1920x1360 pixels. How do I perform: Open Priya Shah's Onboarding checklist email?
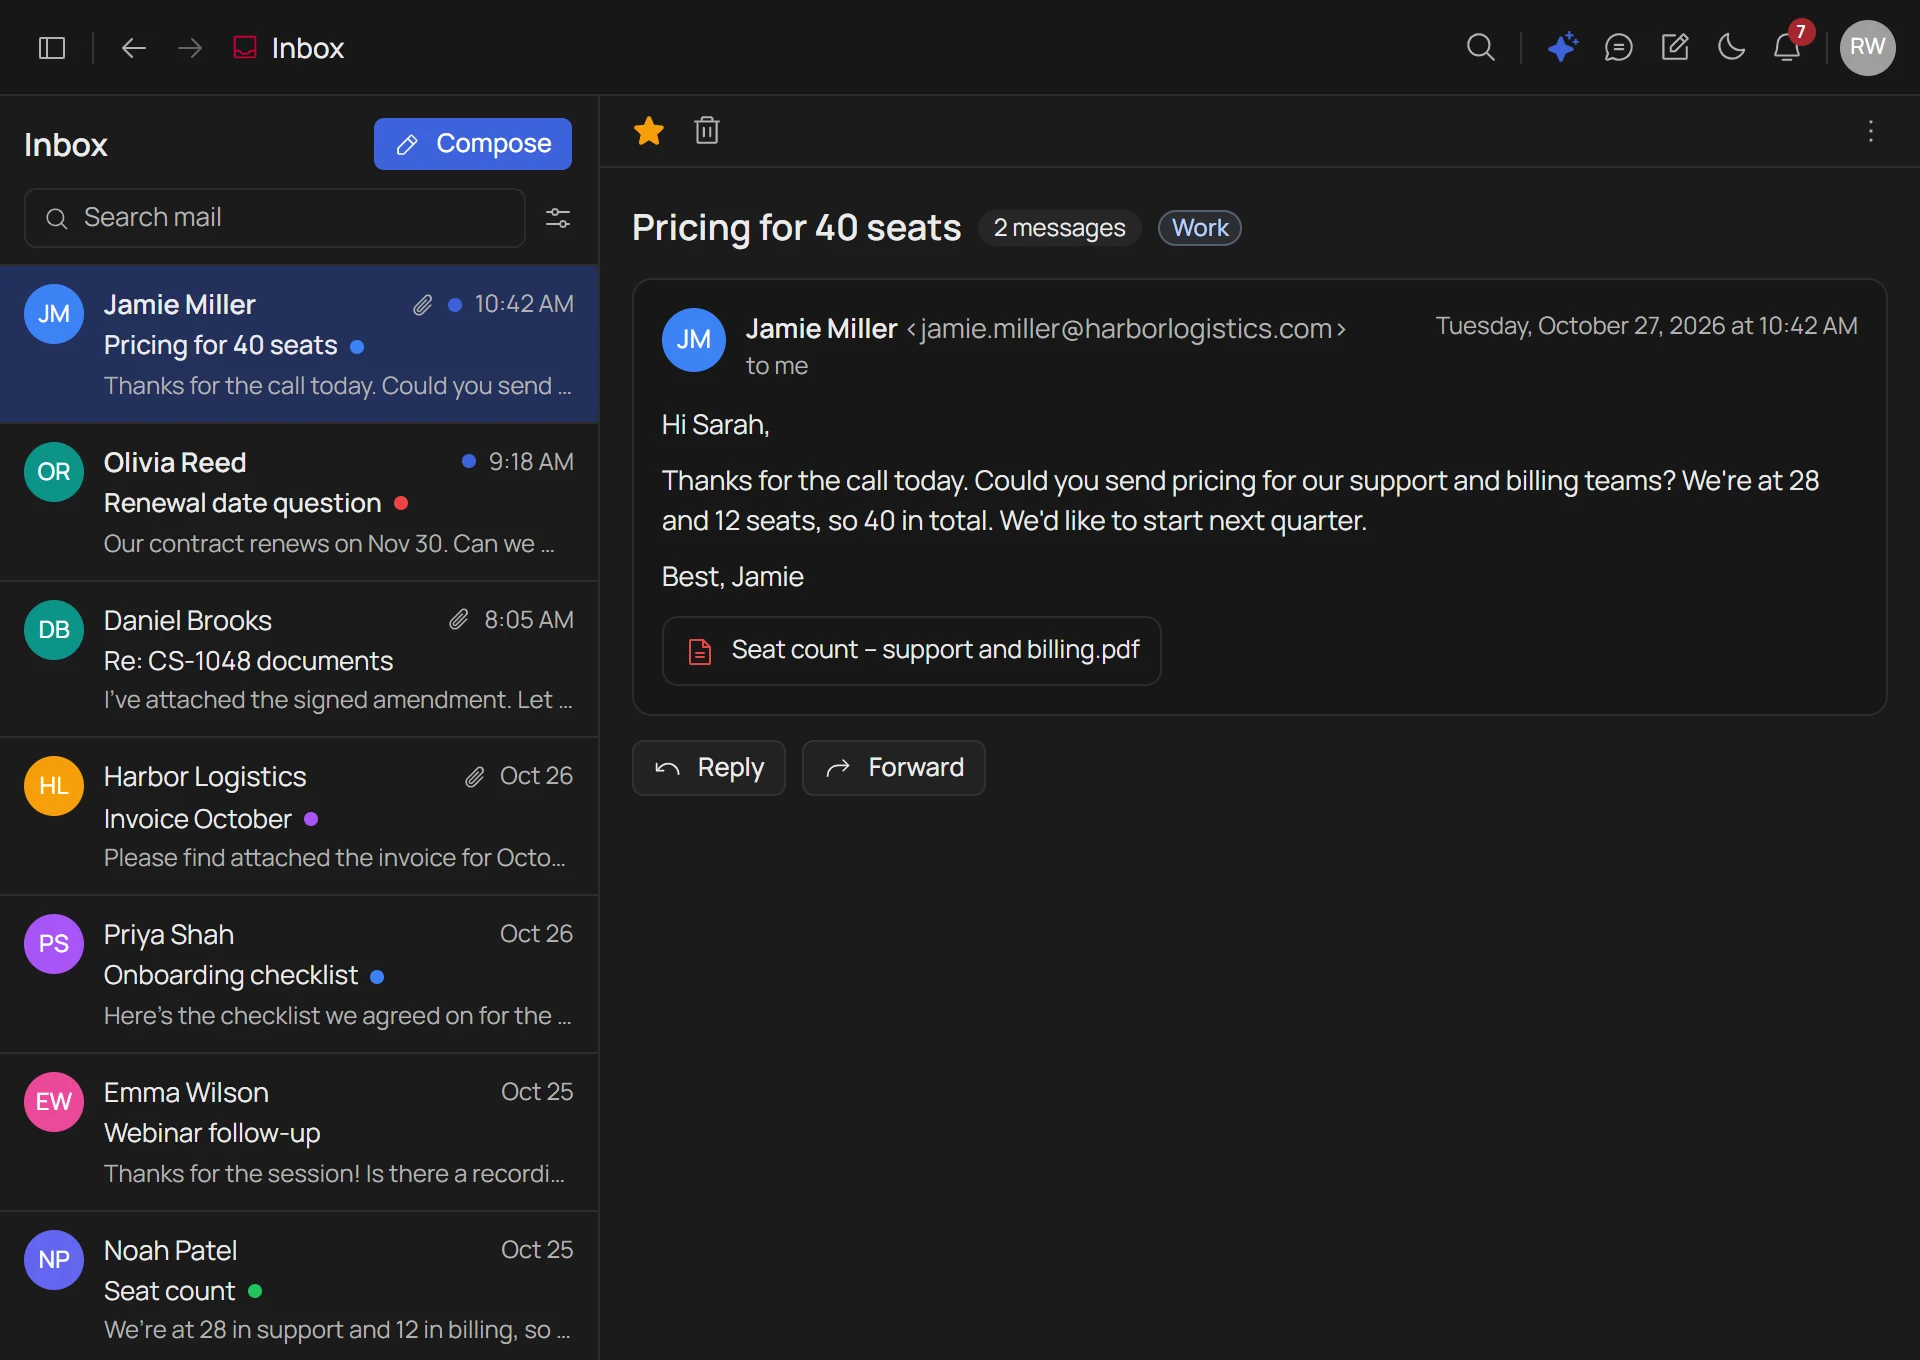coord(299,975)
